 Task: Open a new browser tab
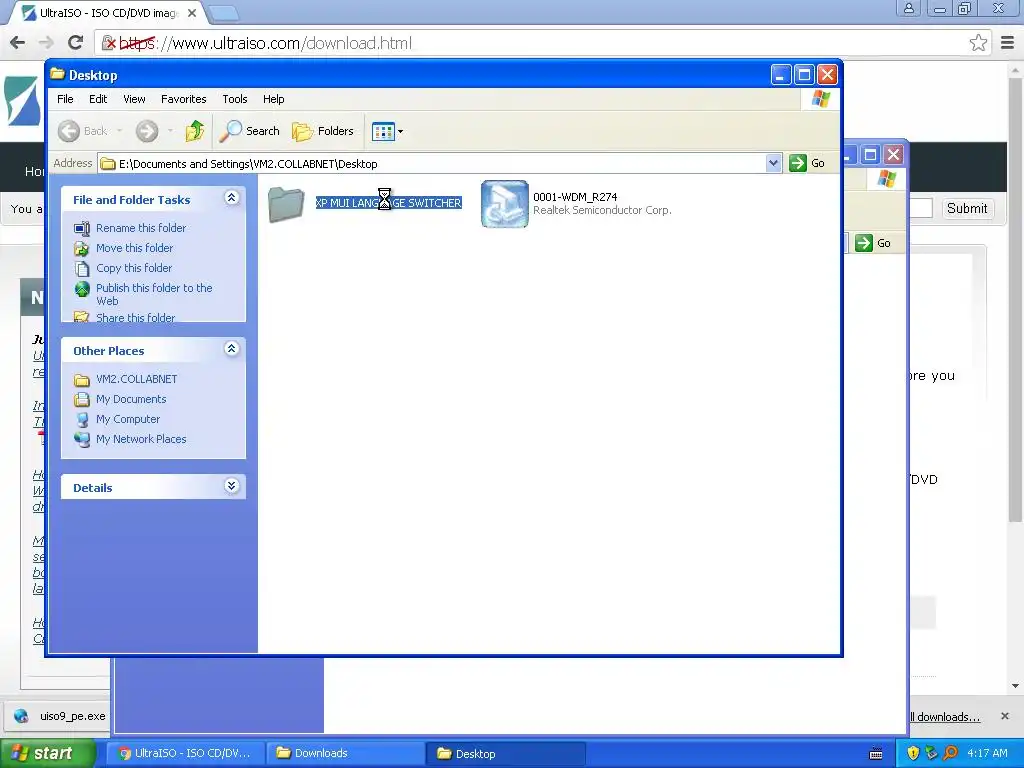pyautogui.click(x=224, y=12)
